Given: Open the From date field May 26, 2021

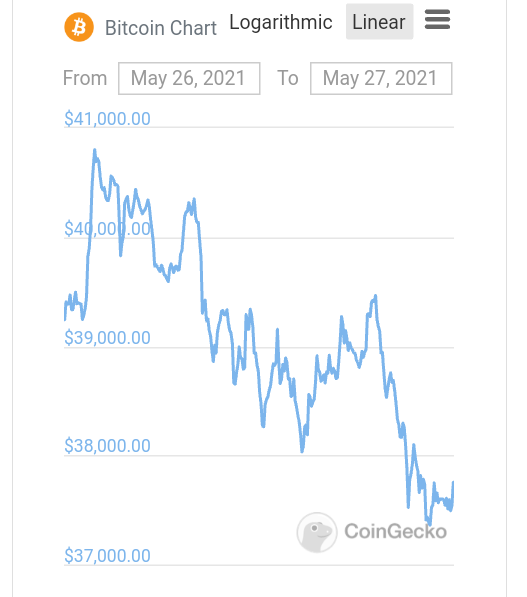Looking at the screenshot, I should [x=189, y=78].
